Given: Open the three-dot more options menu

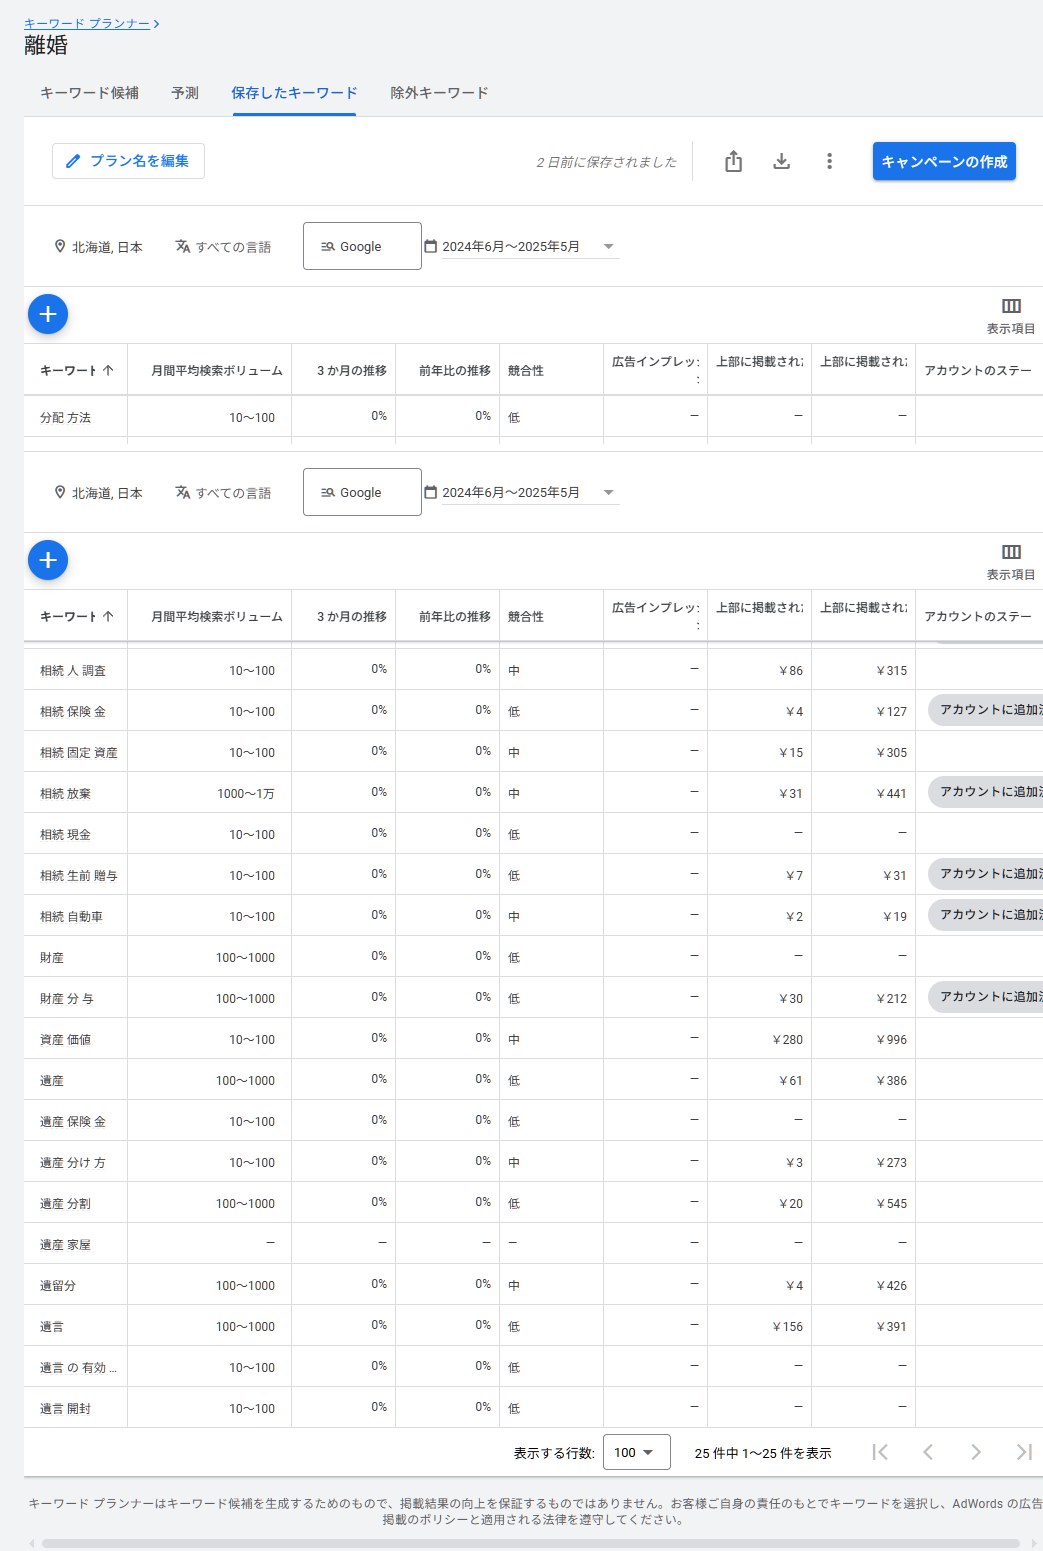Looking at the screenshot, I should 829,161.
